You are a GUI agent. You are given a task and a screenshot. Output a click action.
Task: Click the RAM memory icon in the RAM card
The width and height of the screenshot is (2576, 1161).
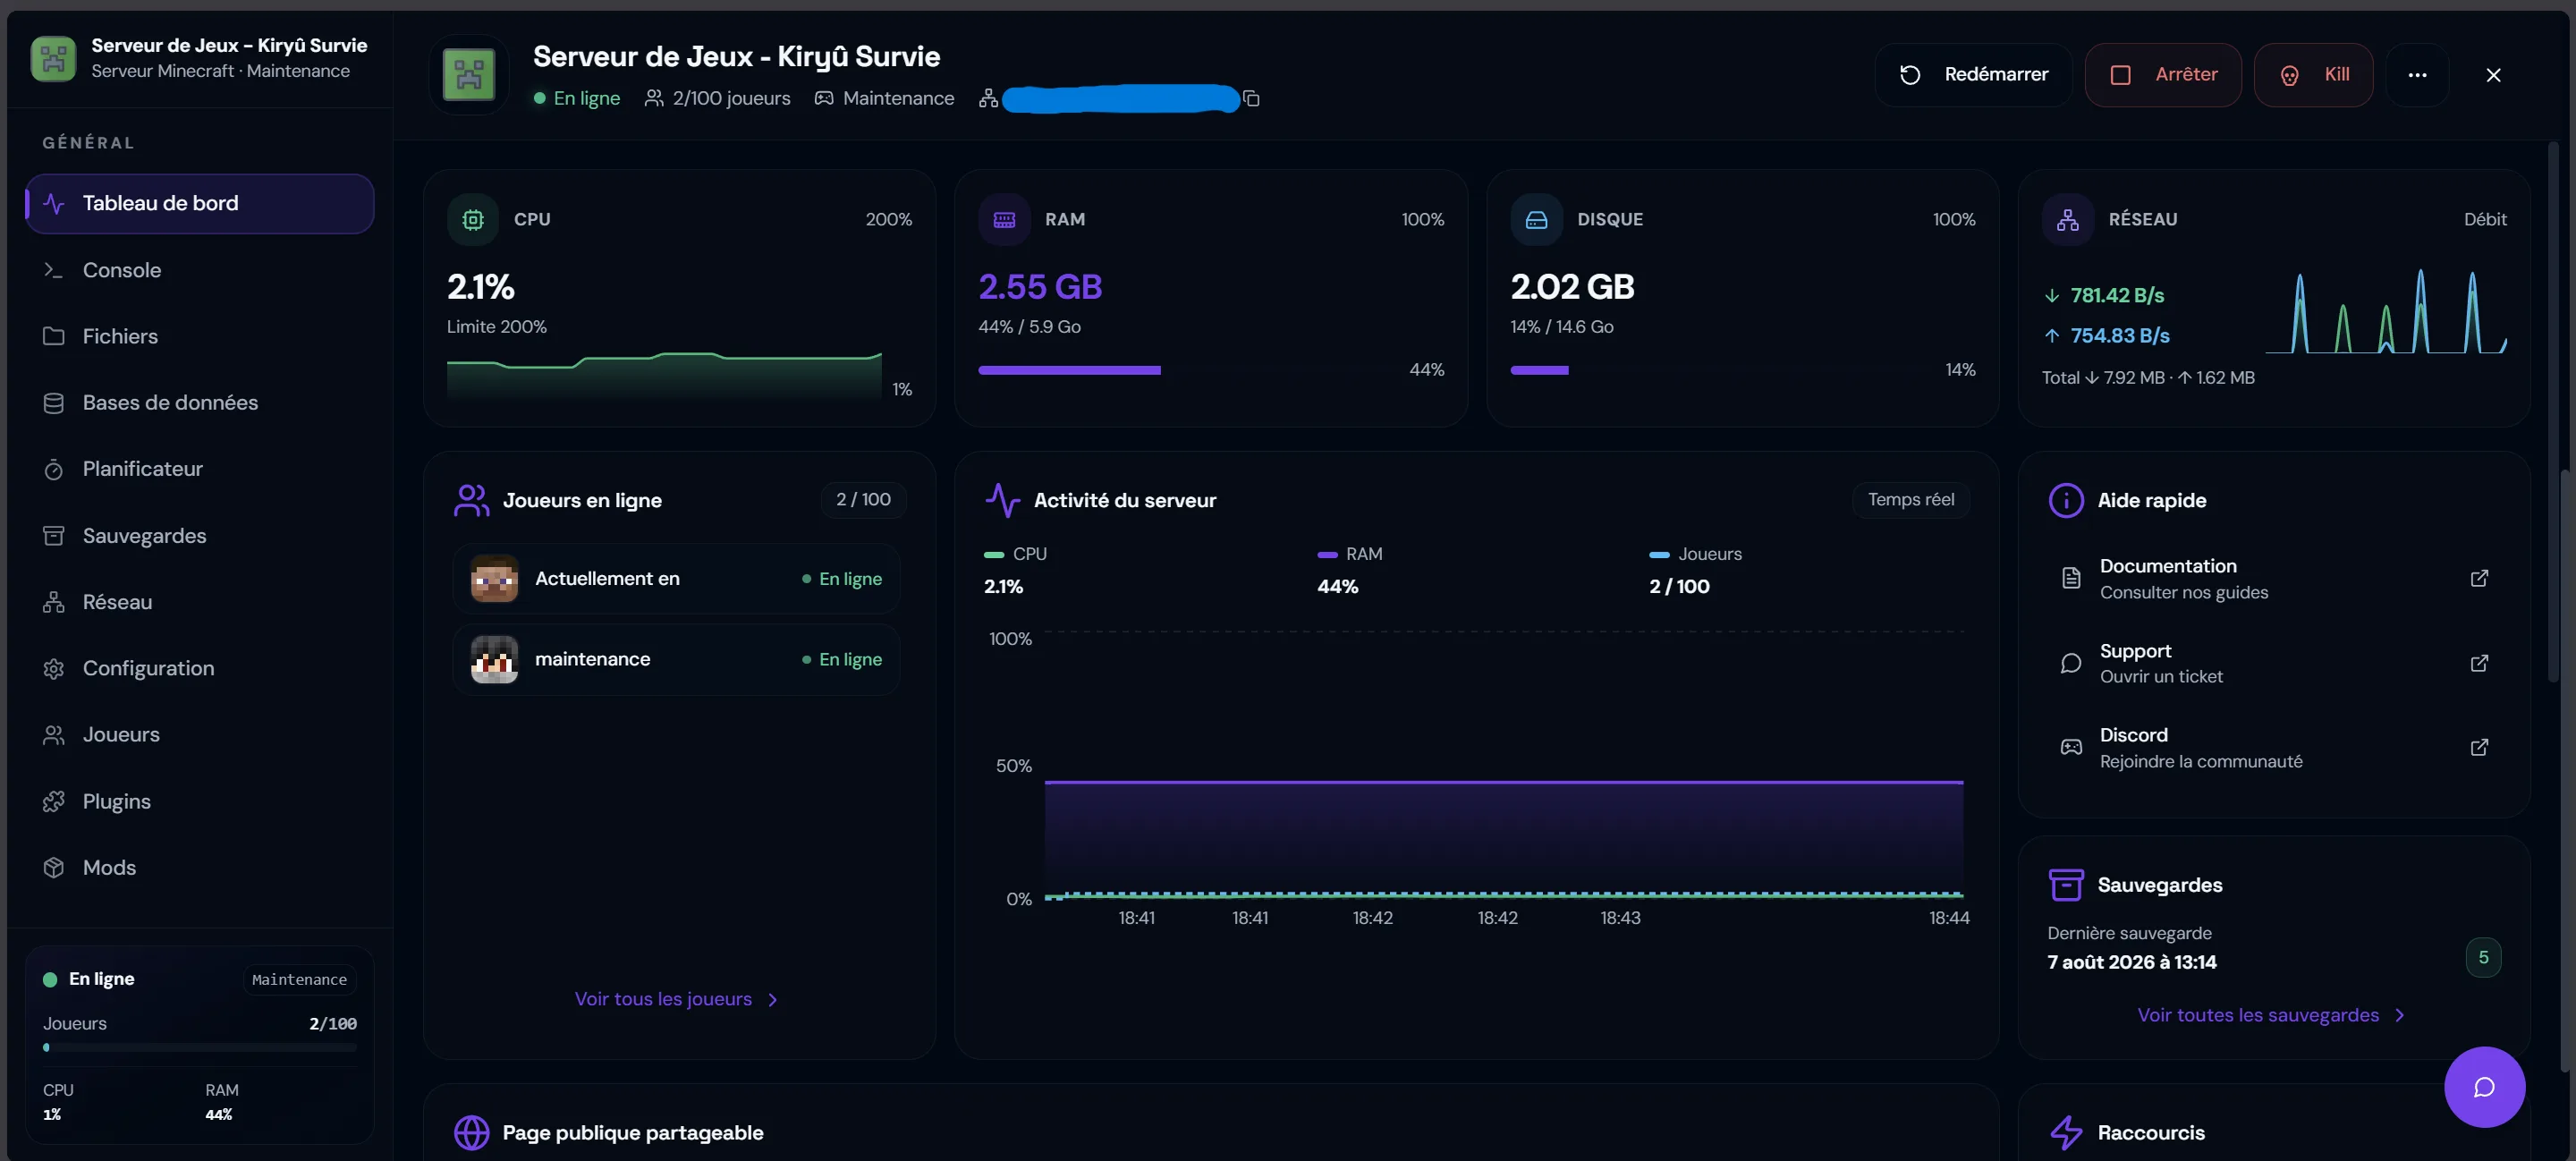coord(1004,219)
